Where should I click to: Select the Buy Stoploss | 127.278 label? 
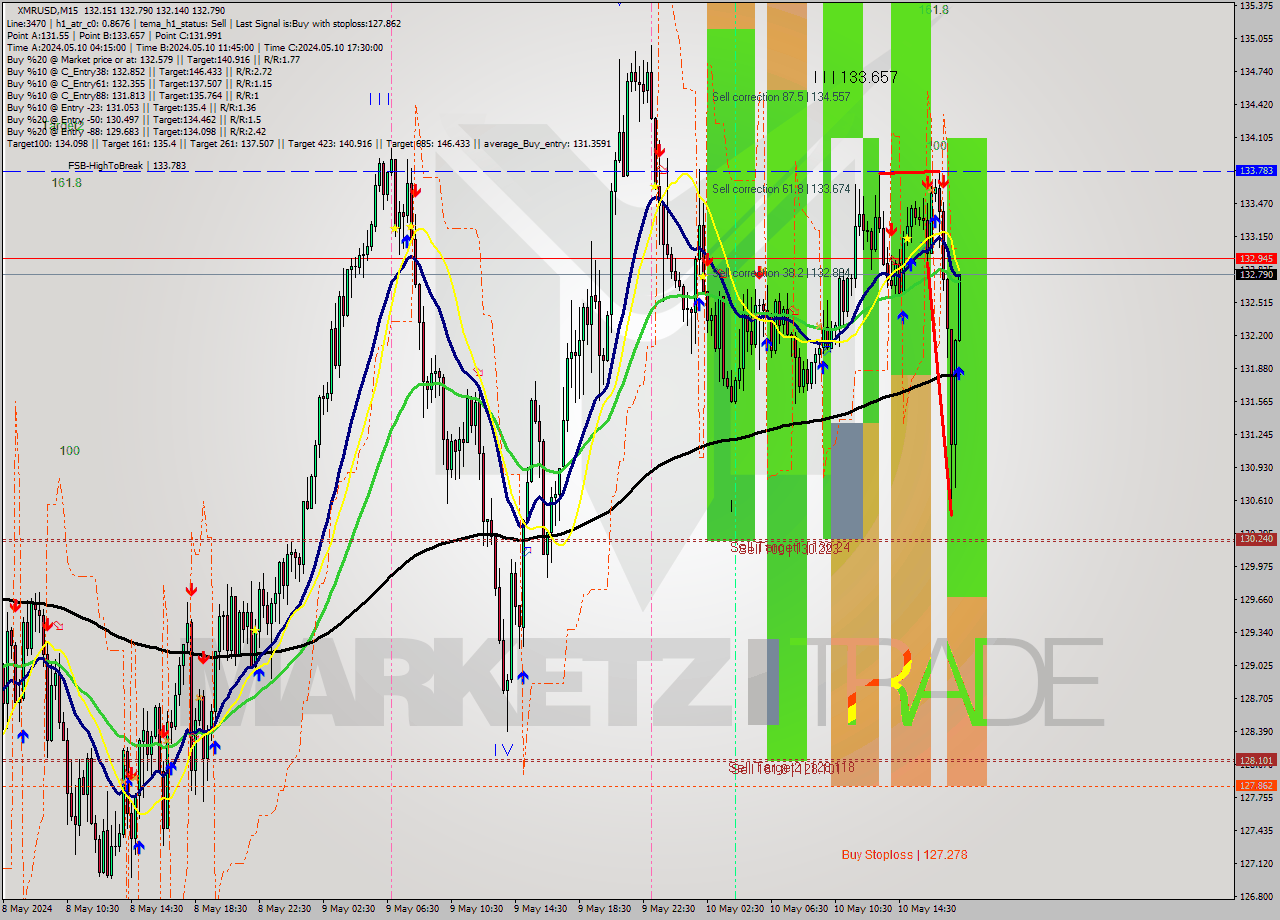(904, 855)
